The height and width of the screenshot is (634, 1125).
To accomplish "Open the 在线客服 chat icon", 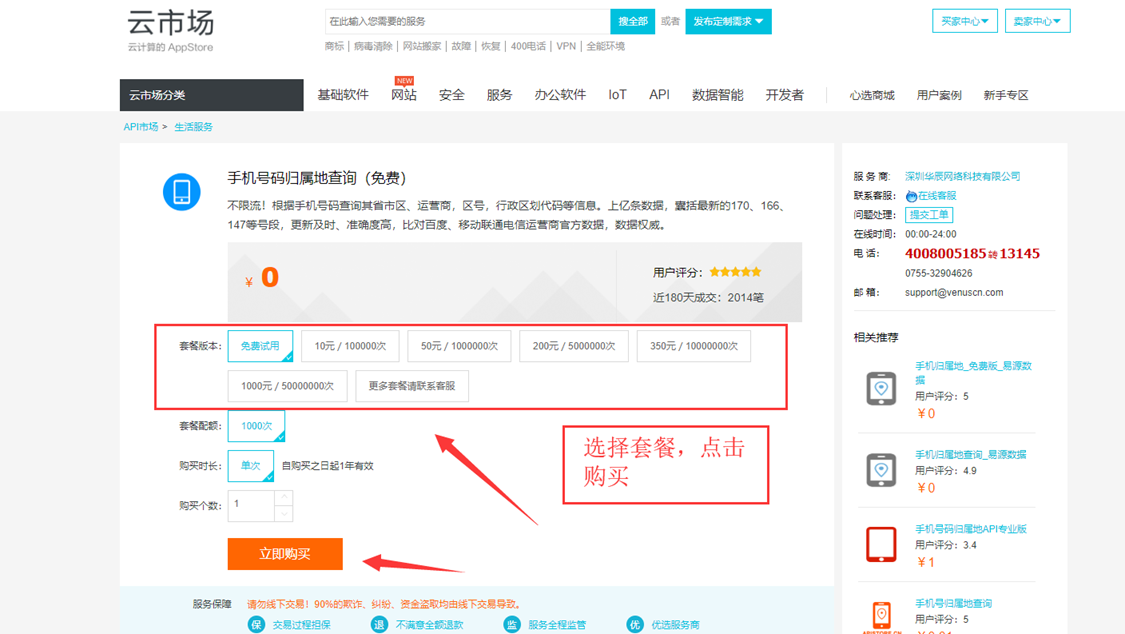I will (x=911, y=196).
